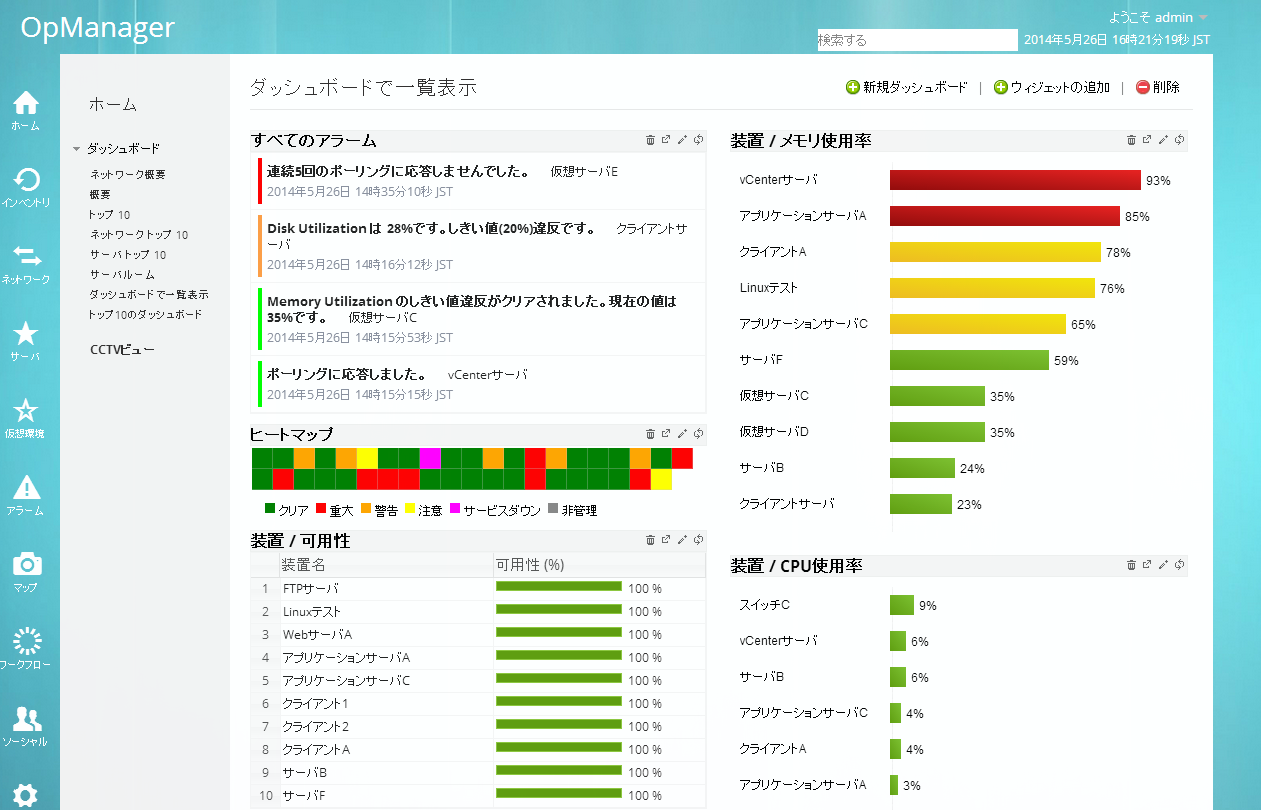Screen dimensions: 1261x810
Task: Pop out the 装置 / CPU使用率 widget
Action: coord(1147,565)
